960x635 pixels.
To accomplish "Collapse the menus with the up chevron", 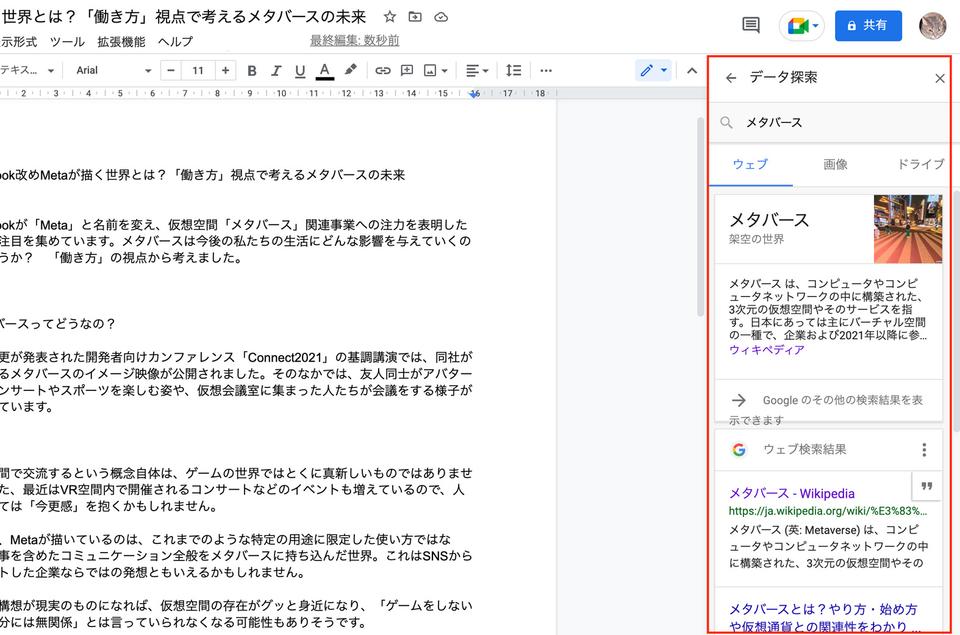I will [692, 70].
